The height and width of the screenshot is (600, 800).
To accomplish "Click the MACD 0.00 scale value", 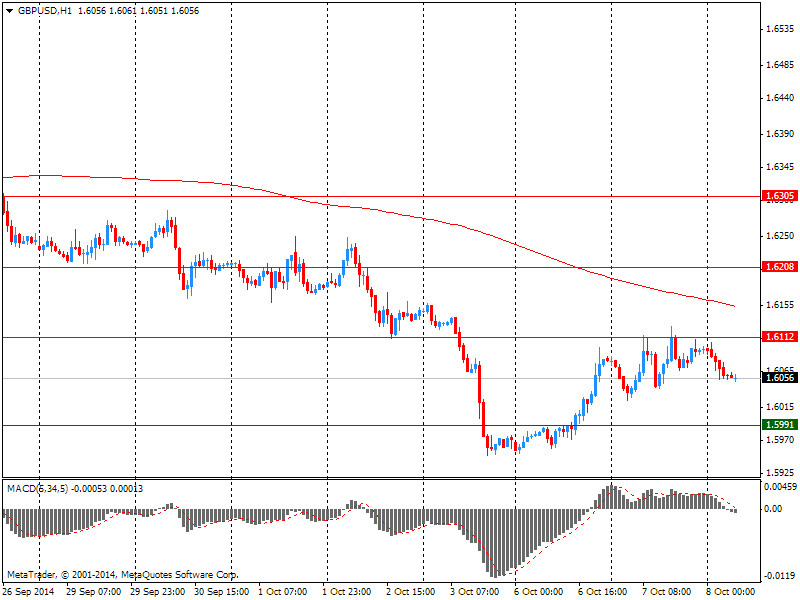I will point(773,509).
